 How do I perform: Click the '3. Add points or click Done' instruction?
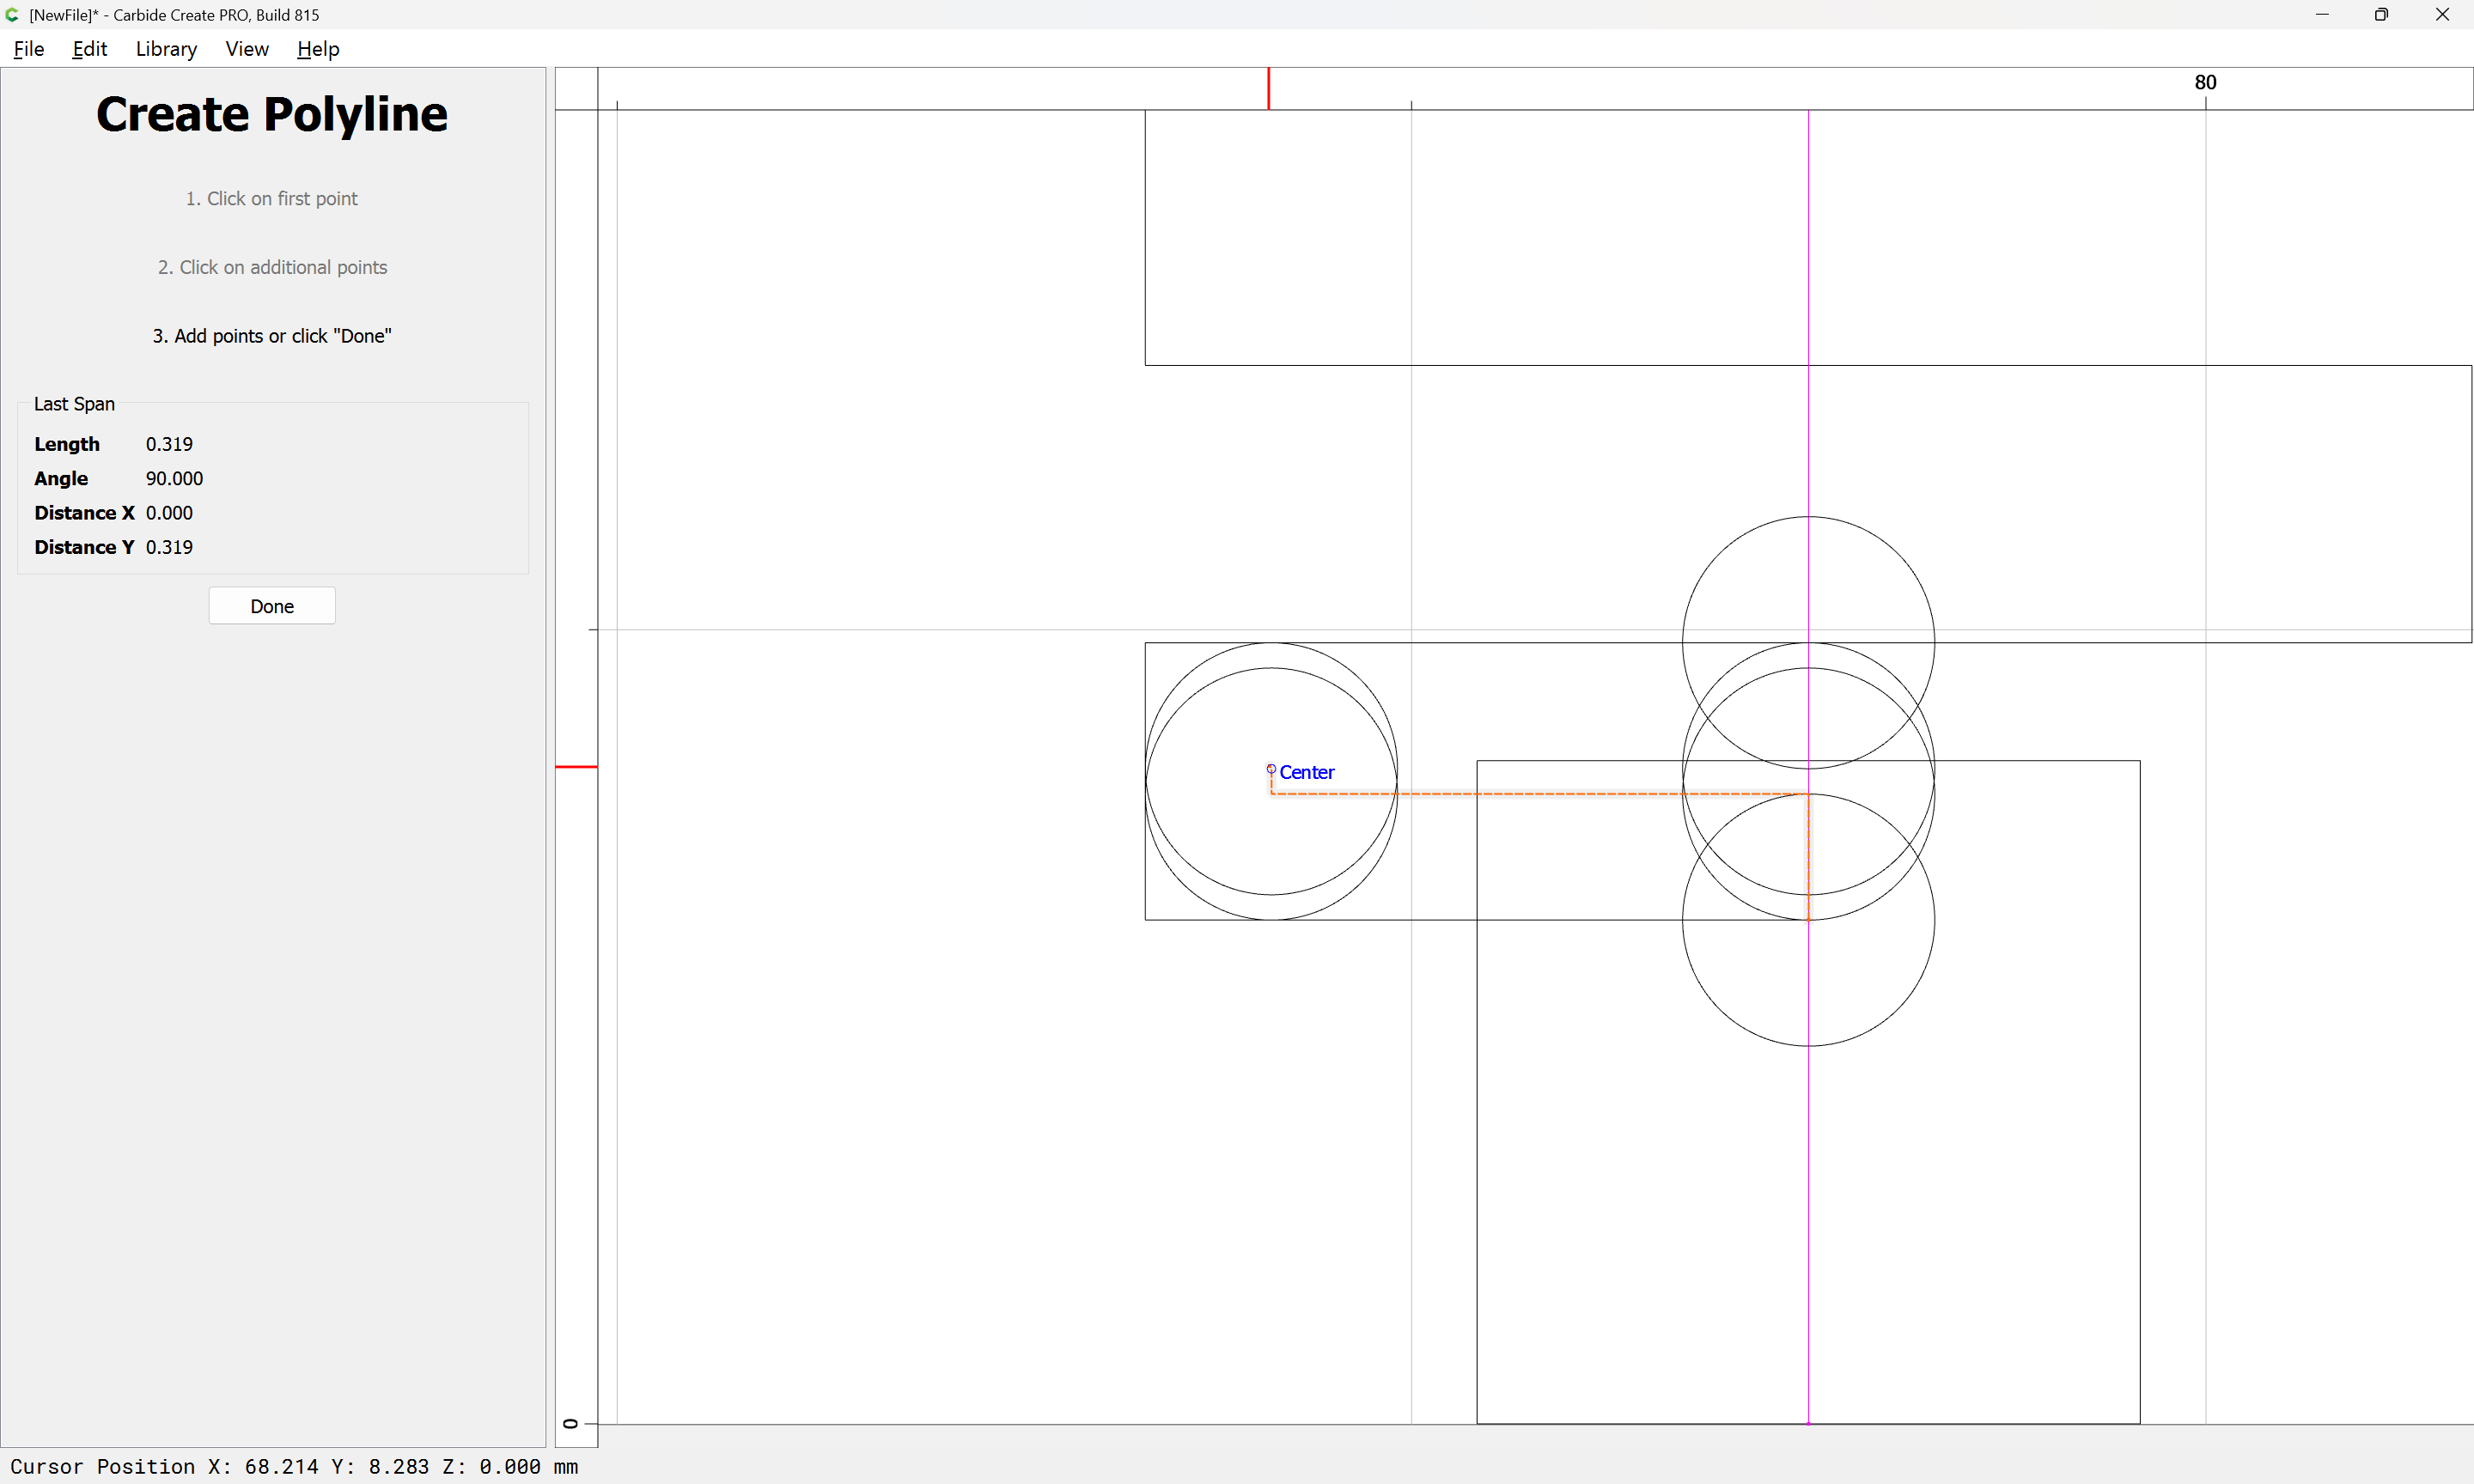(x=272, y=336)
